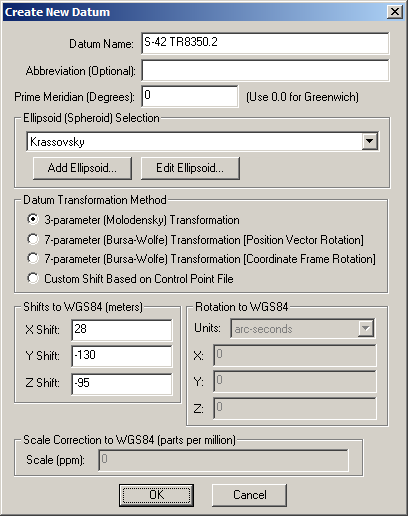408x516 pixels.
Task: Click the Cancel button
Action: (249, 495)
